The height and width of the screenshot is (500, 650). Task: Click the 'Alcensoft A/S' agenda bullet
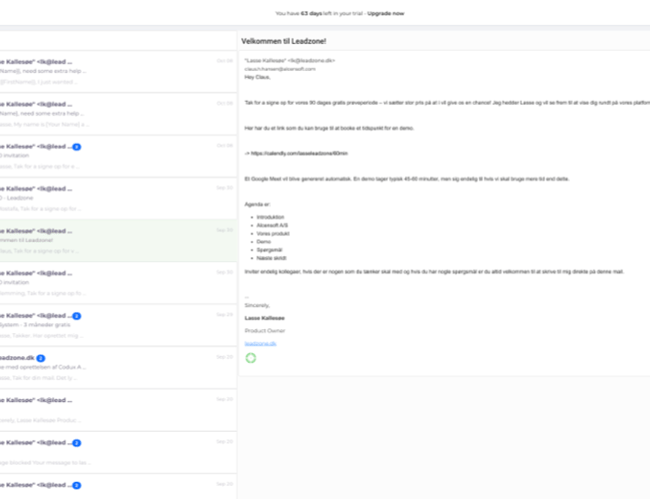tap(272, 225)
